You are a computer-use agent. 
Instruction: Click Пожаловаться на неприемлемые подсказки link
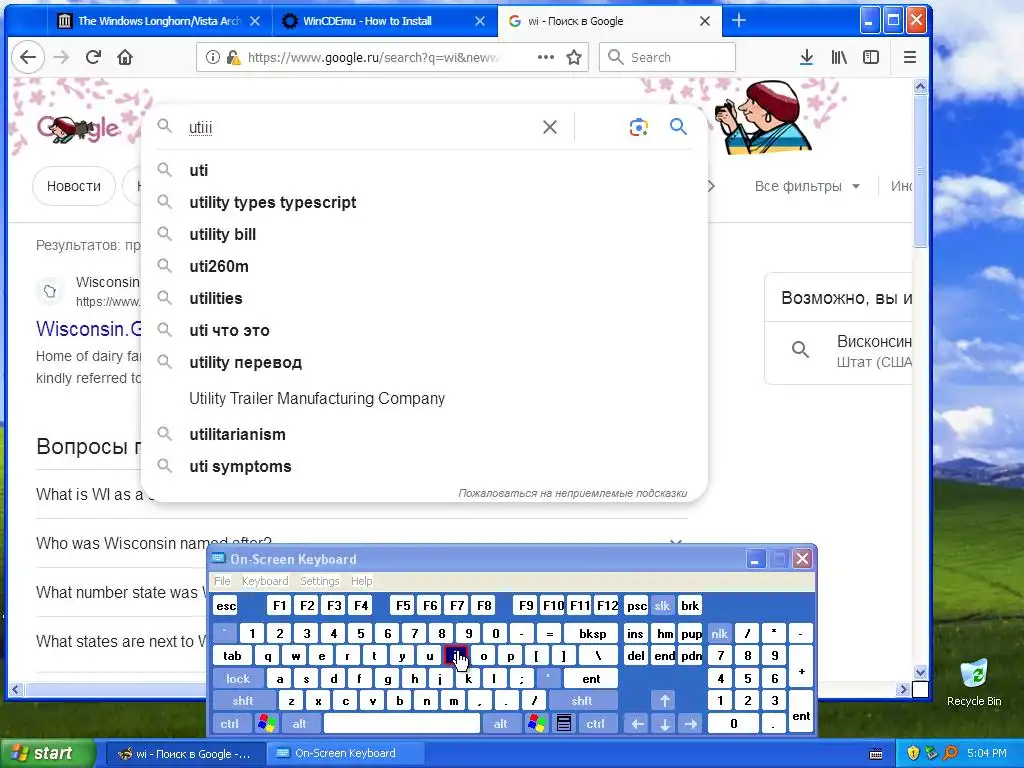click(x=573, y=493)
